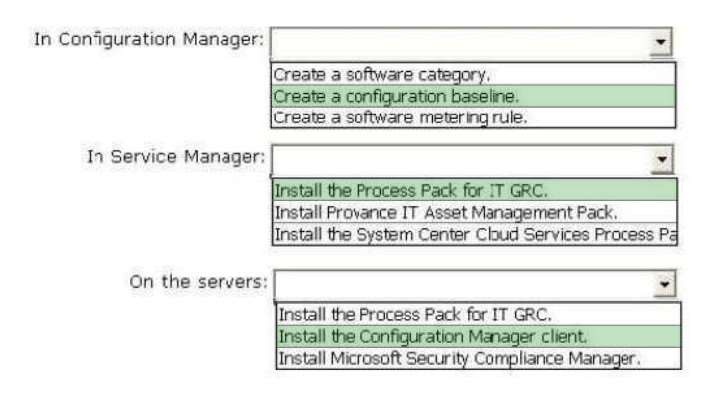This screenshot has width=707, height=406.
Task: Pick 'Install Microsoft Security Compliance Manager.' option
Action: tap(478, 358)
